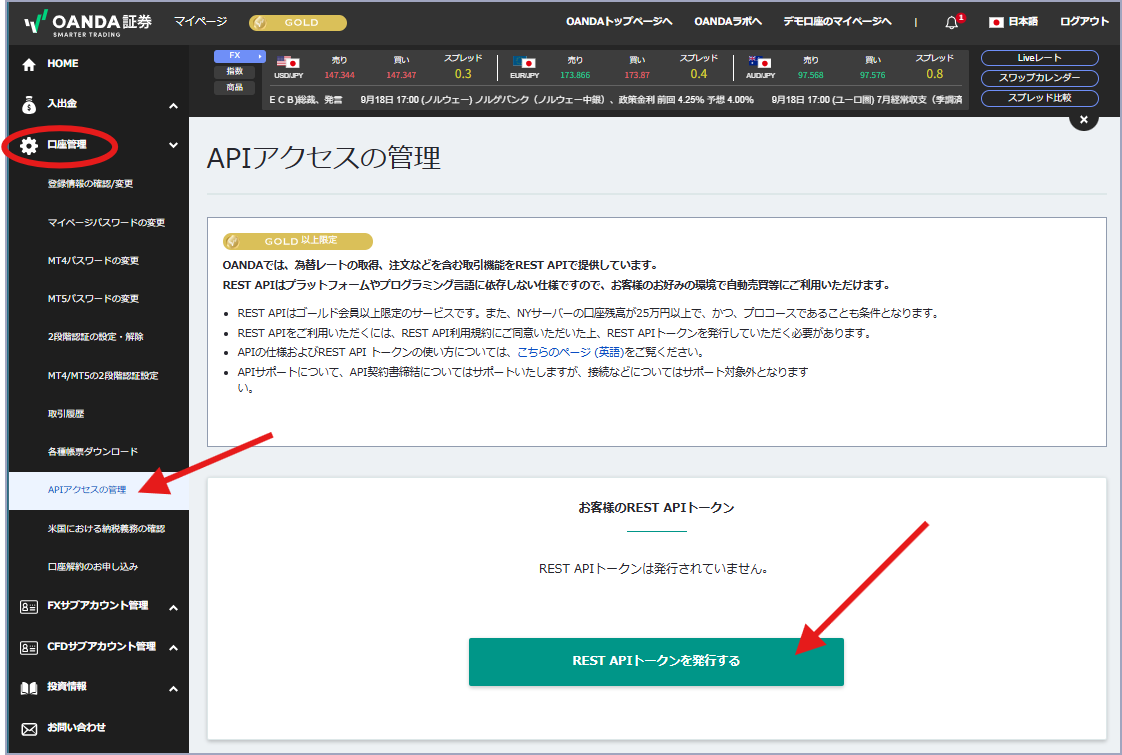Open the 日本語 language selector

pos(1014,22)
